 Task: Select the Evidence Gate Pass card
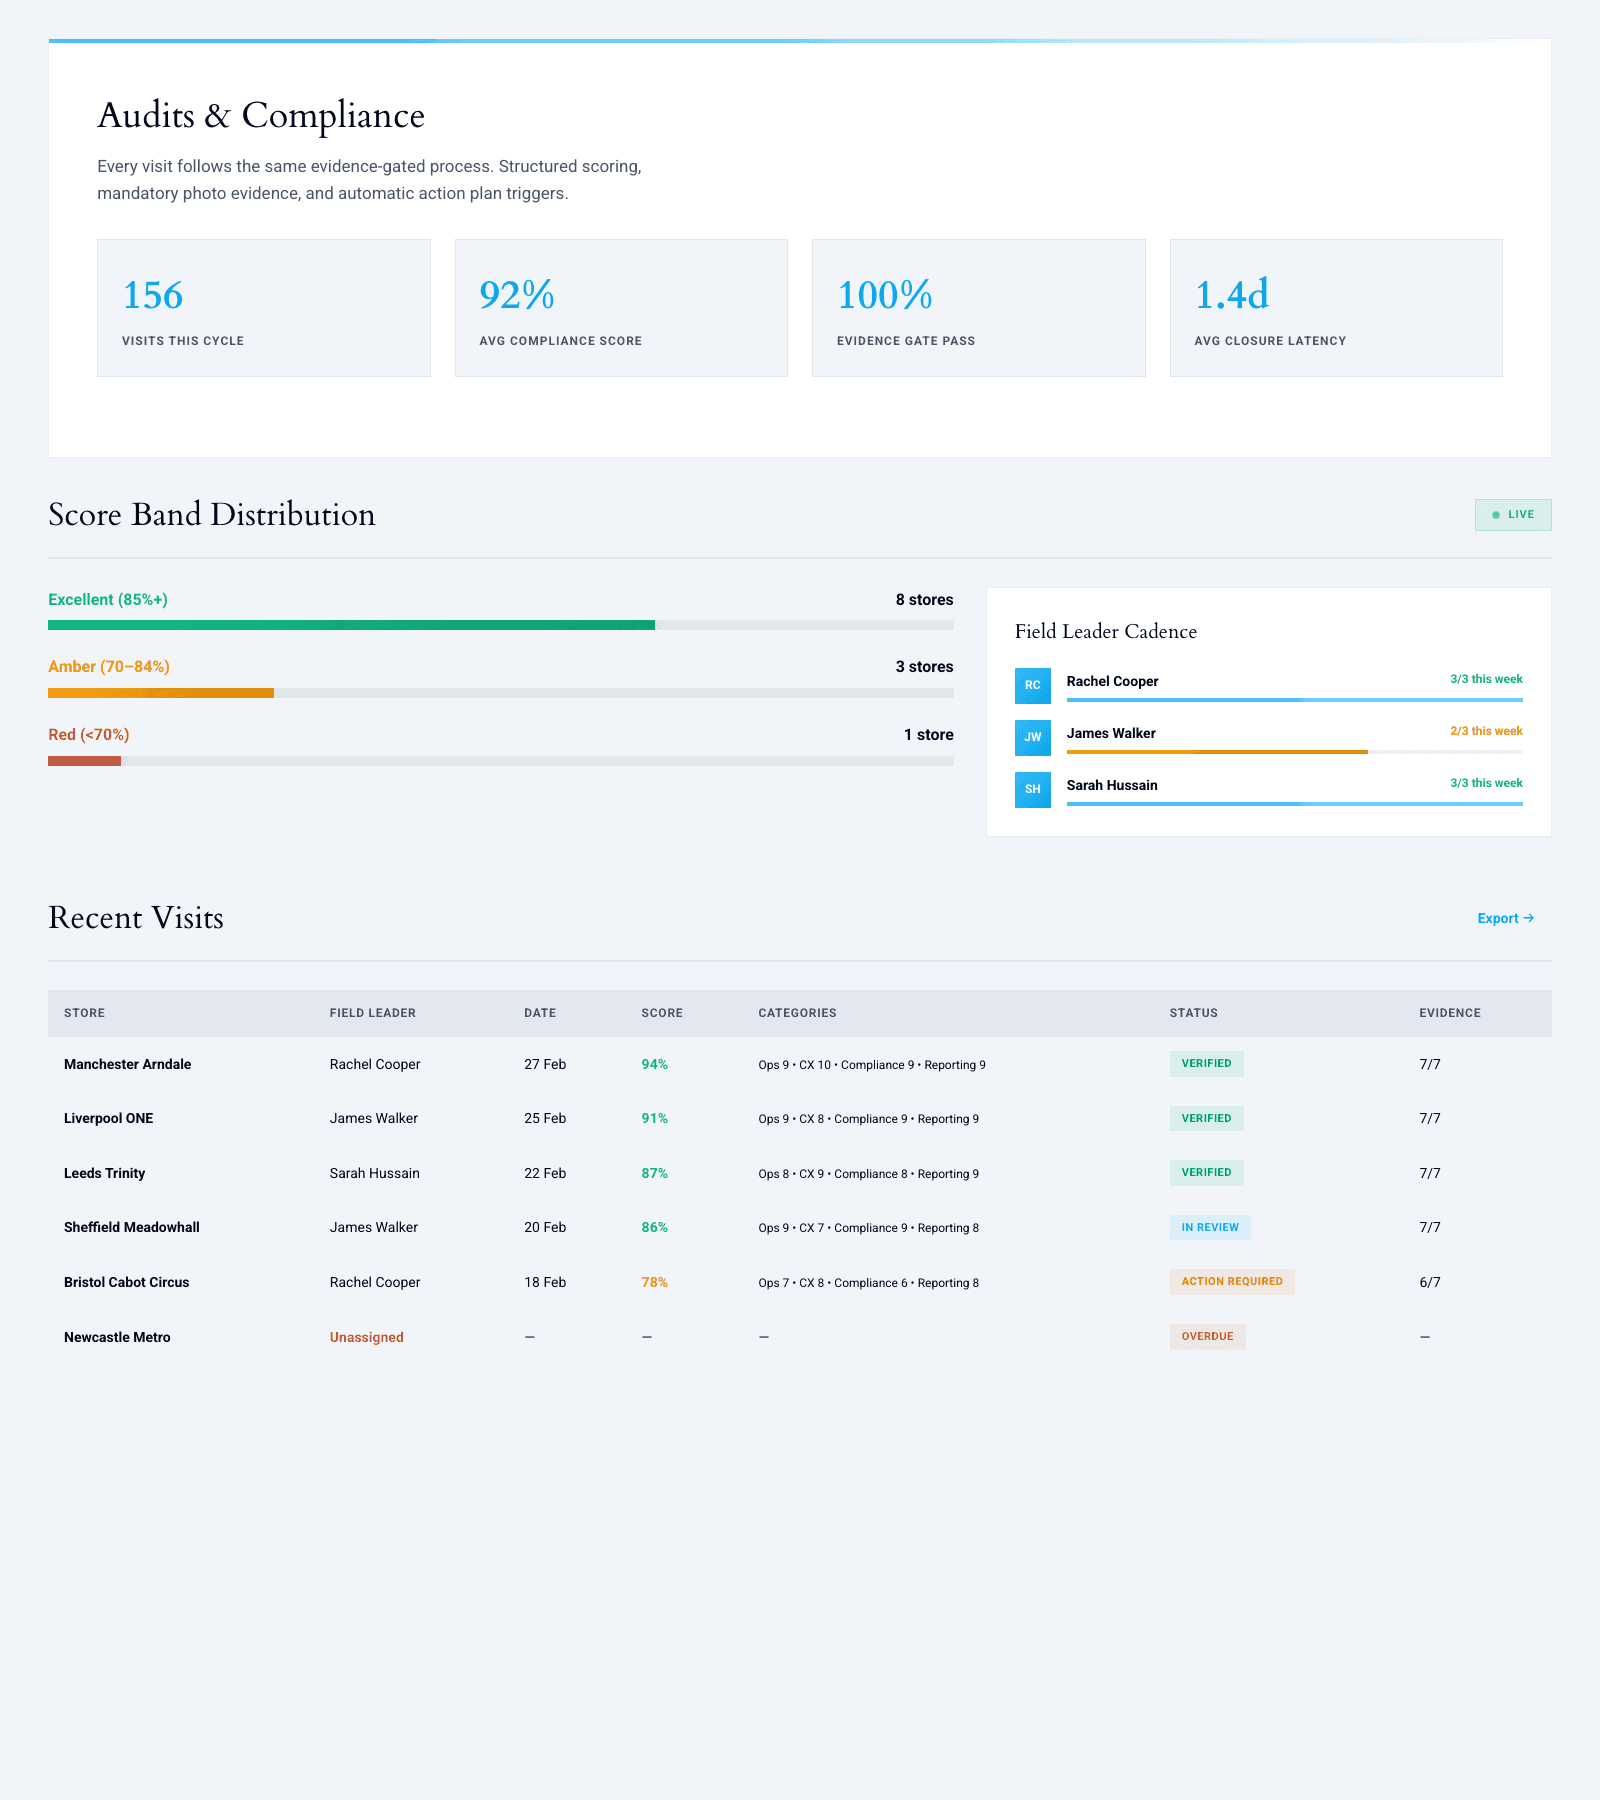(x=978, y=308)
